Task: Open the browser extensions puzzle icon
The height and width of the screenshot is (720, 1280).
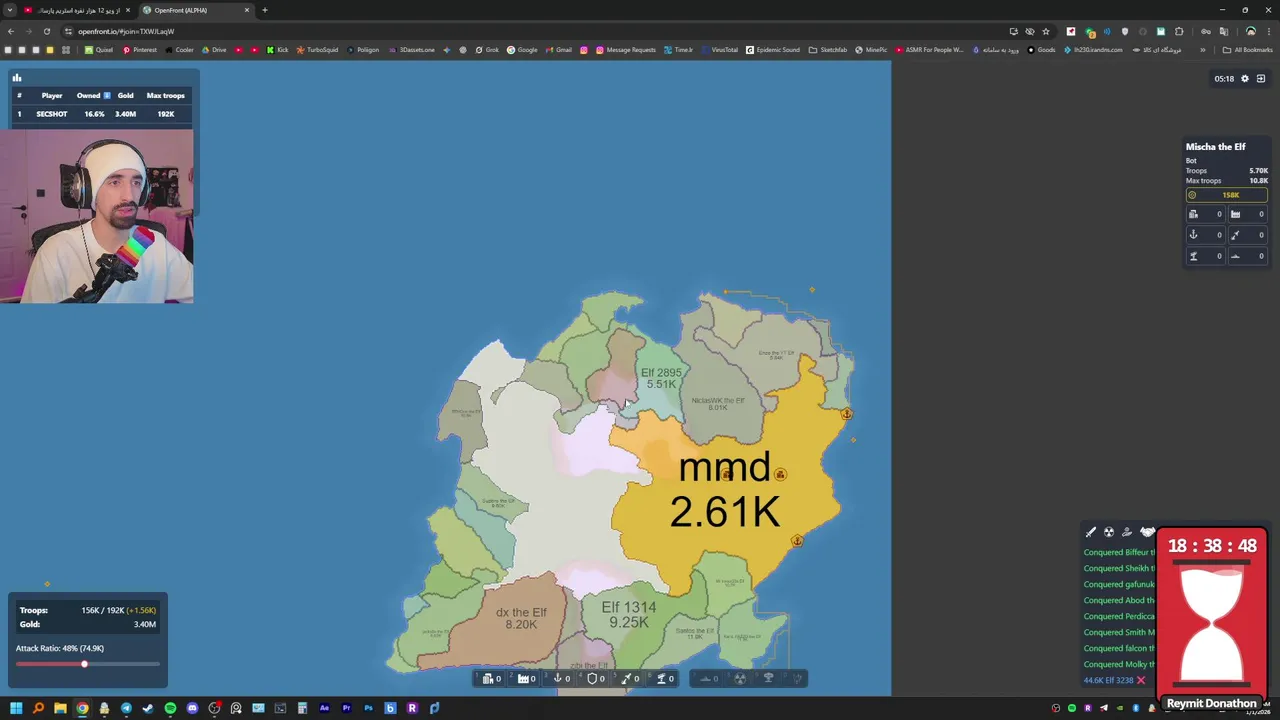Action: coord(1179,31)
